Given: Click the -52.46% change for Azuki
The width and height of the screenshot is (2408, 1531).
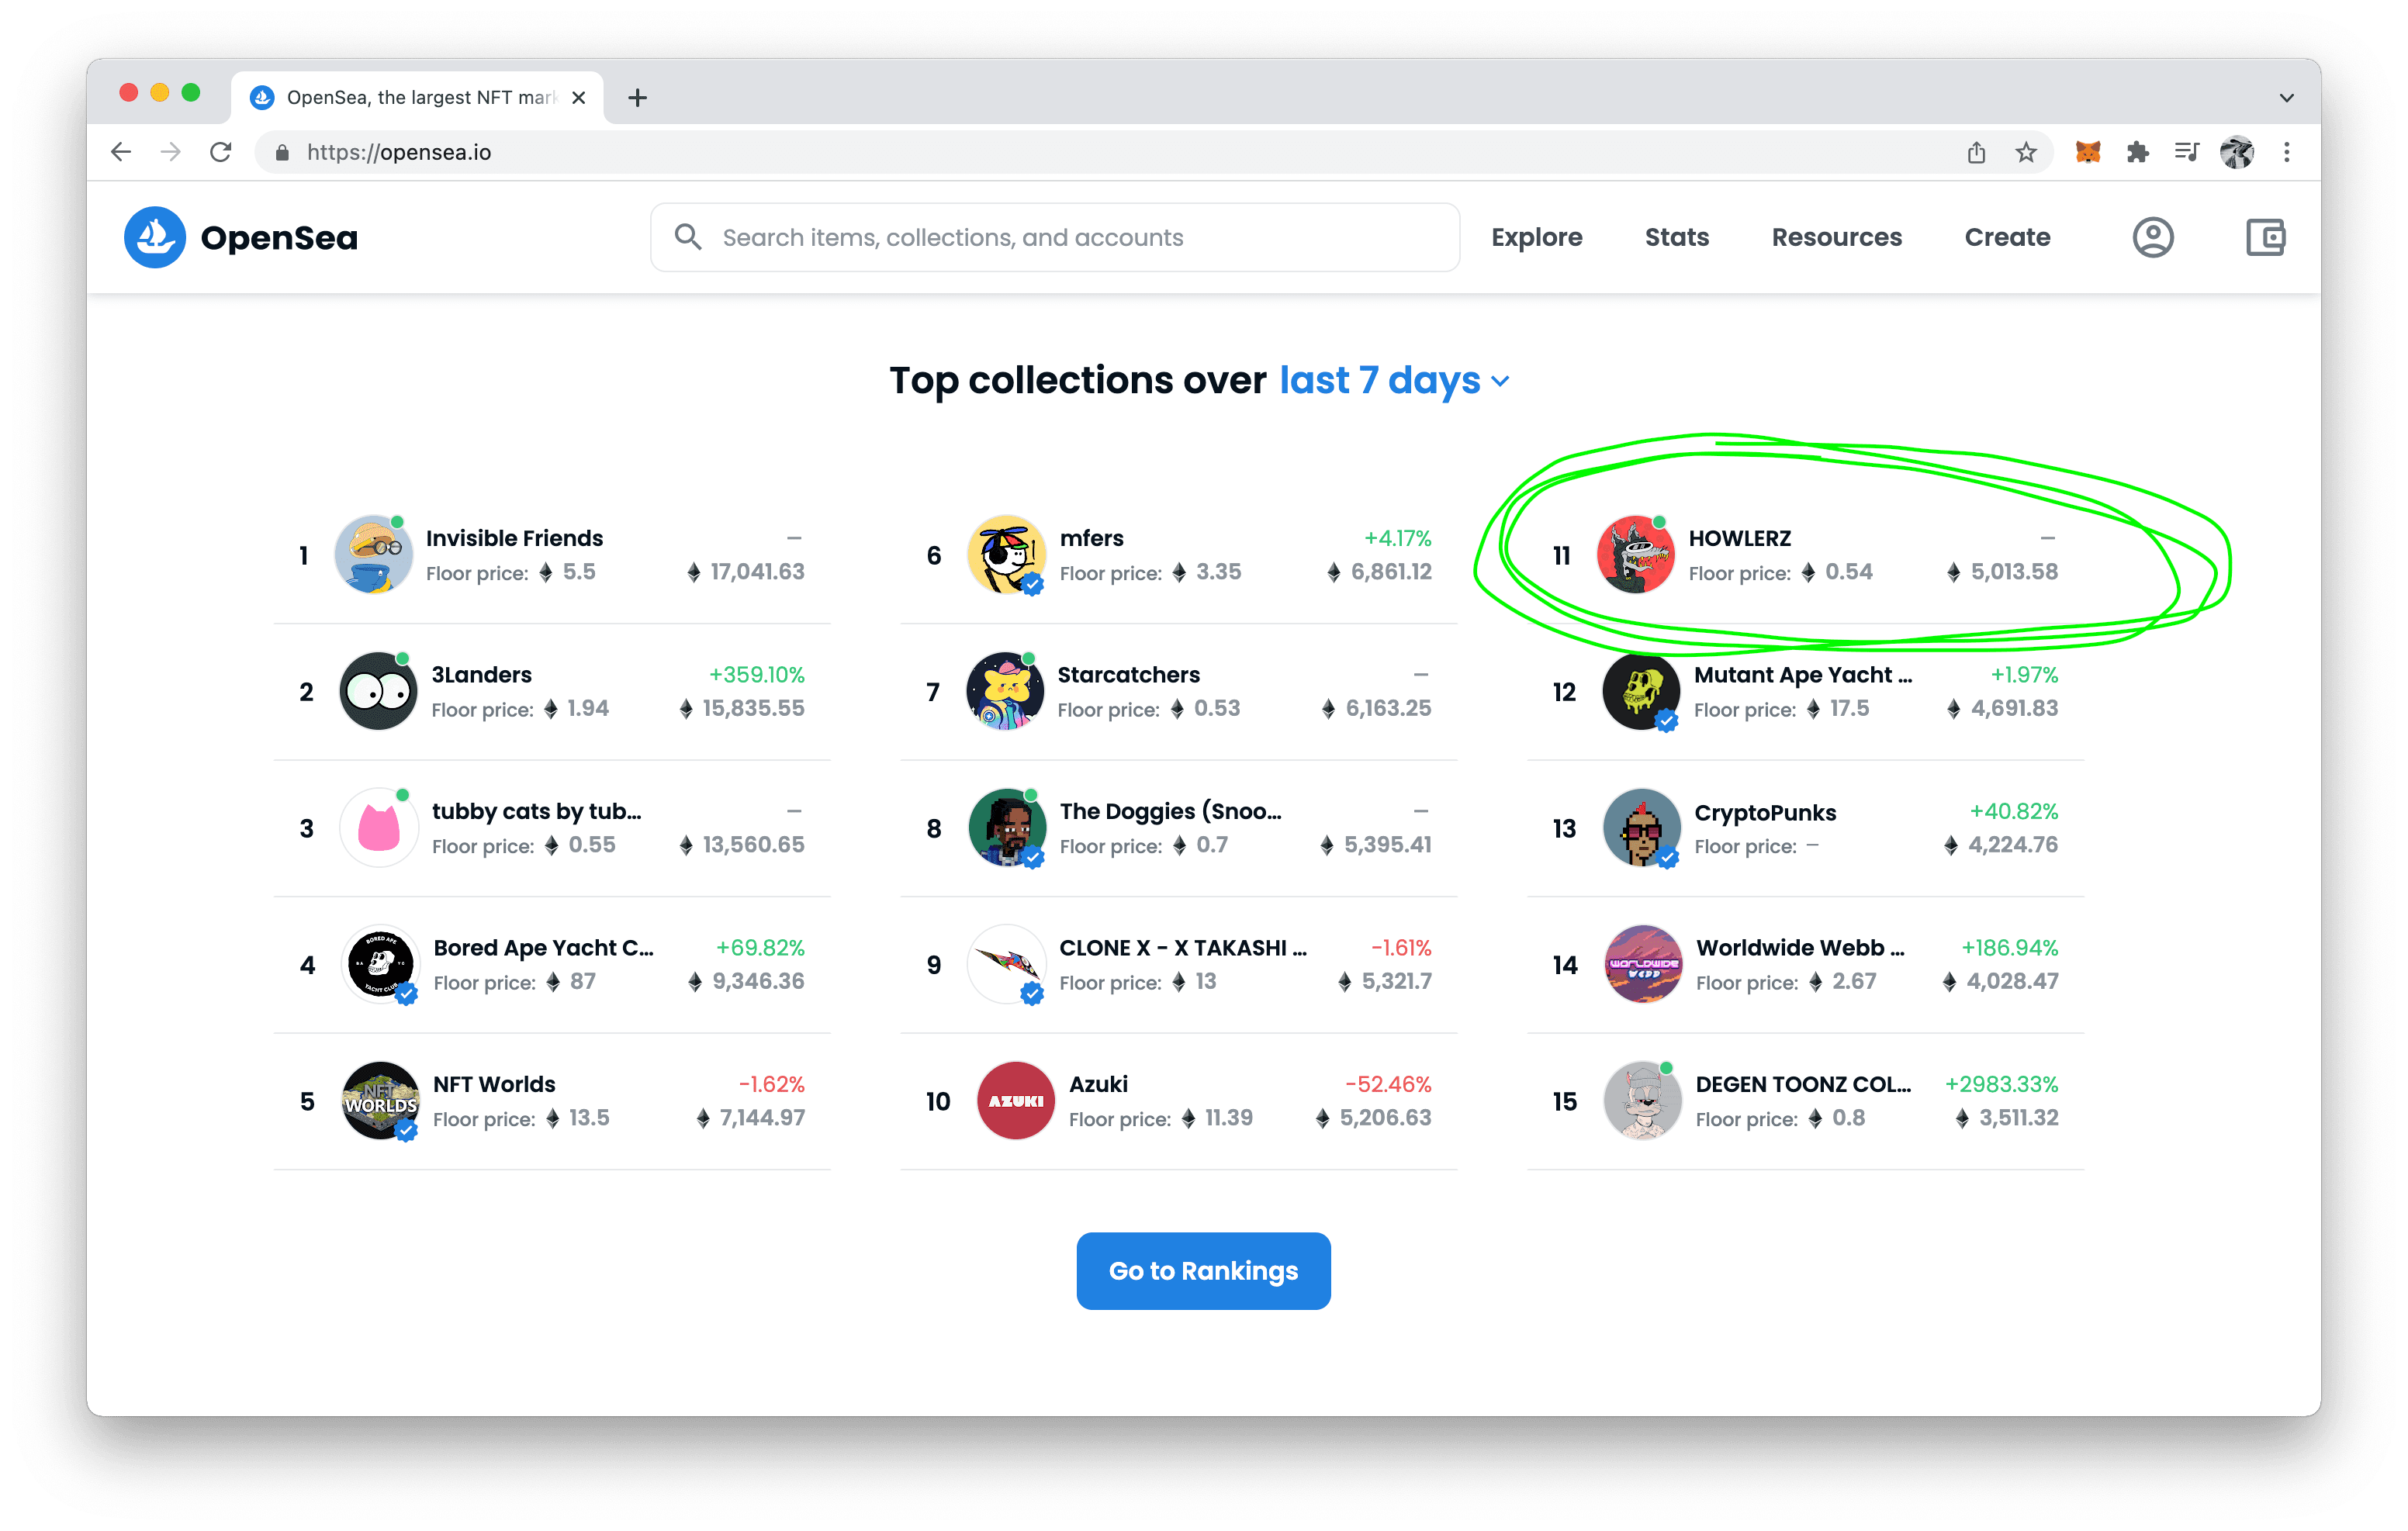Looking at the screenshot, I should (1387, 1084).
